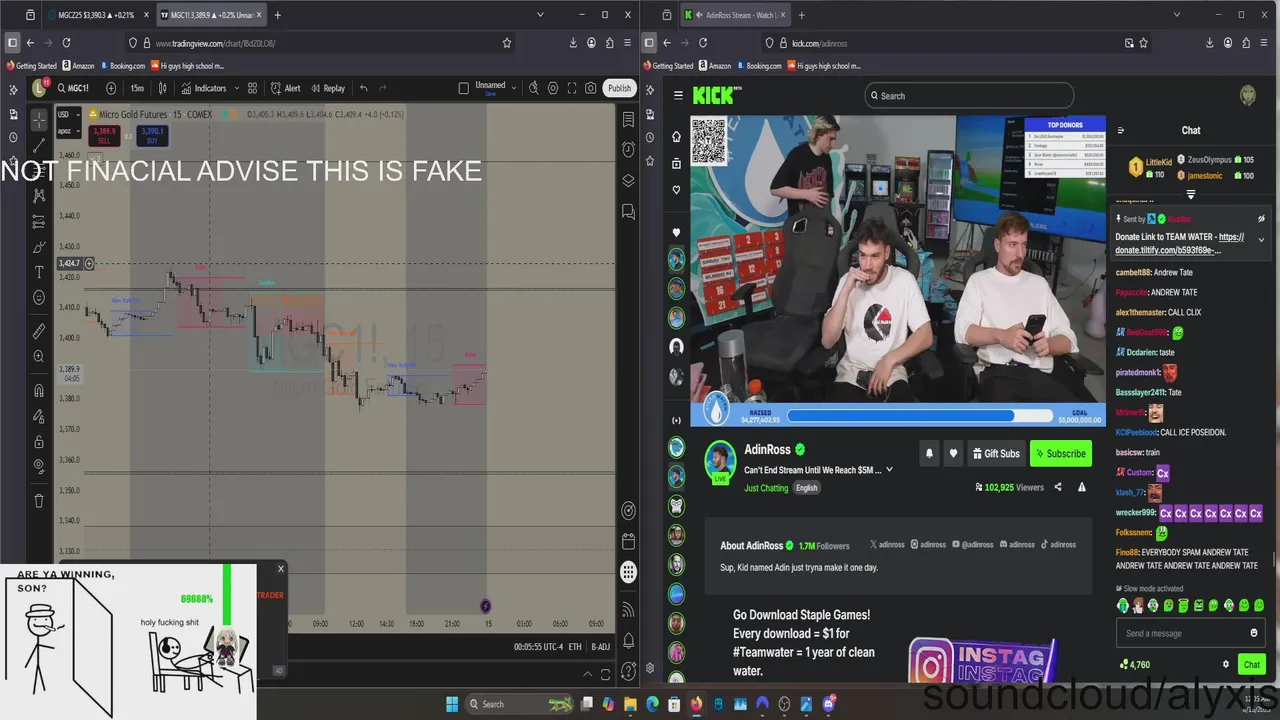The image size is (1280, 720).
Task: Toggle ETH session setting
Action: coord(575,647)
